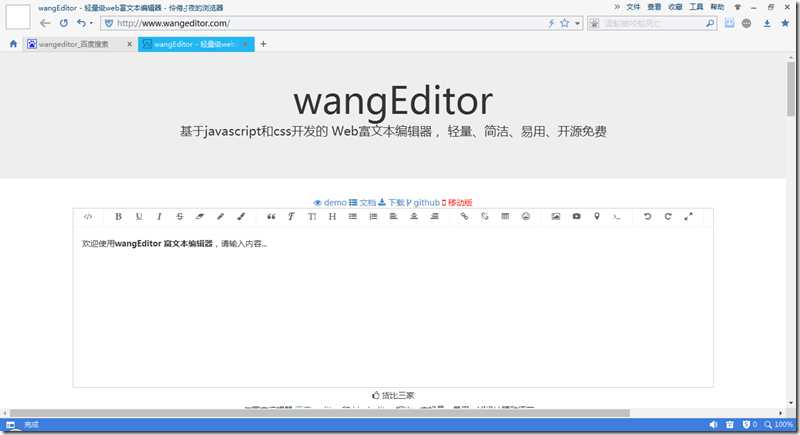Open the github link

click(x=423, y=202)
